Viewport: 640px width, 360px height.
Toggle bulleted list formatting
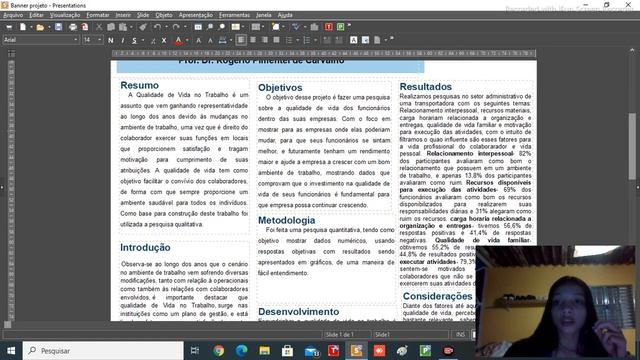point(289,40)
